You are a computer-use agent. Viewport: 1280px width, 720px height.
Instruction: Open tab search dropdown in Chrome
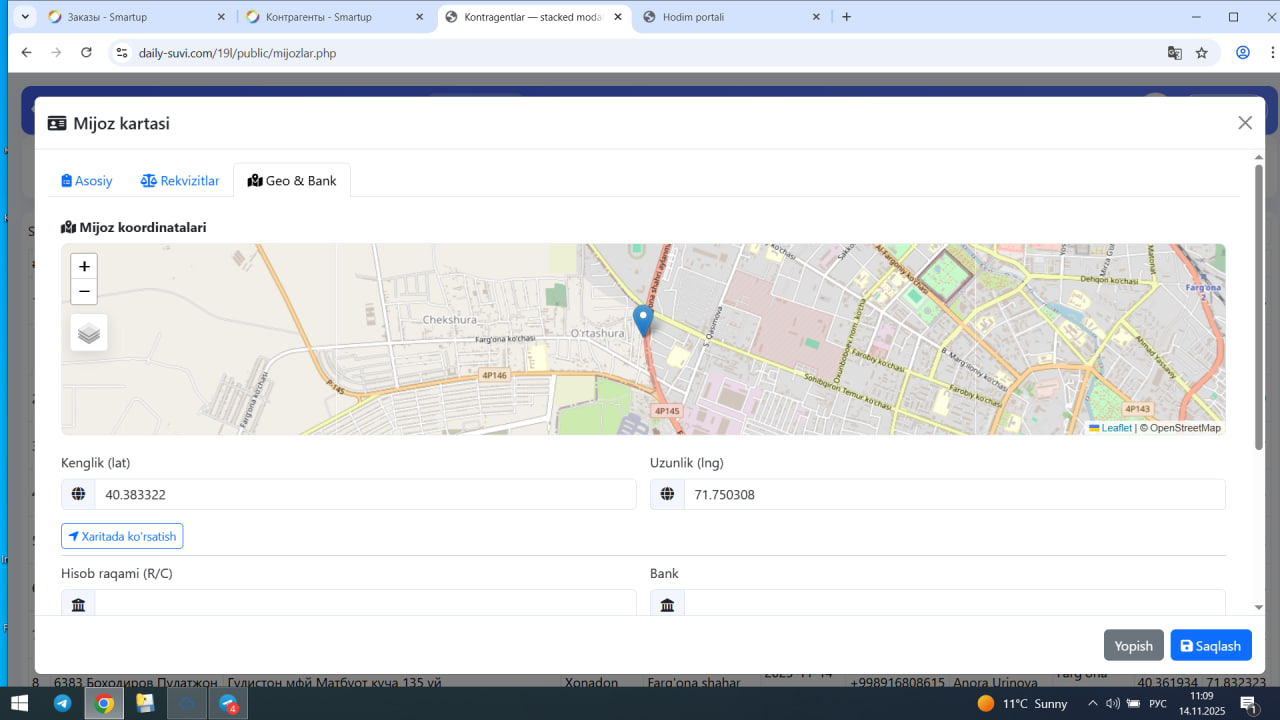[25, 17]
